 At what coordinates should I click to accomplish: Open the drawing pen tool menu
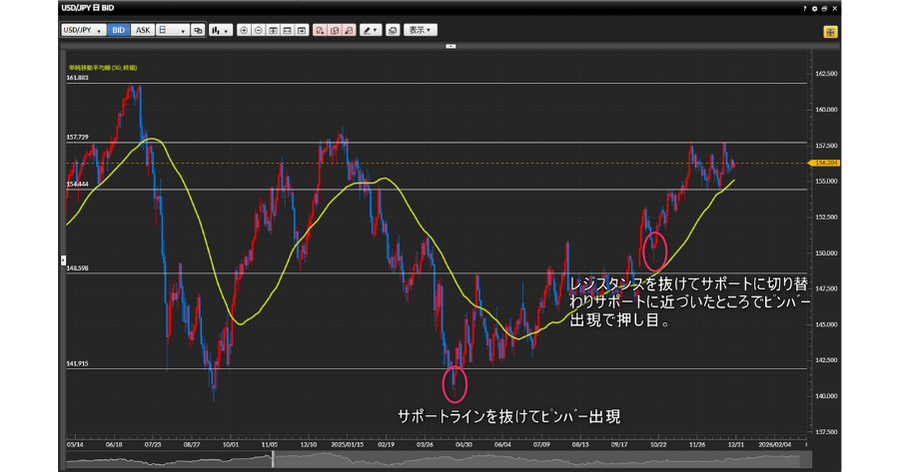coord(371,31)
